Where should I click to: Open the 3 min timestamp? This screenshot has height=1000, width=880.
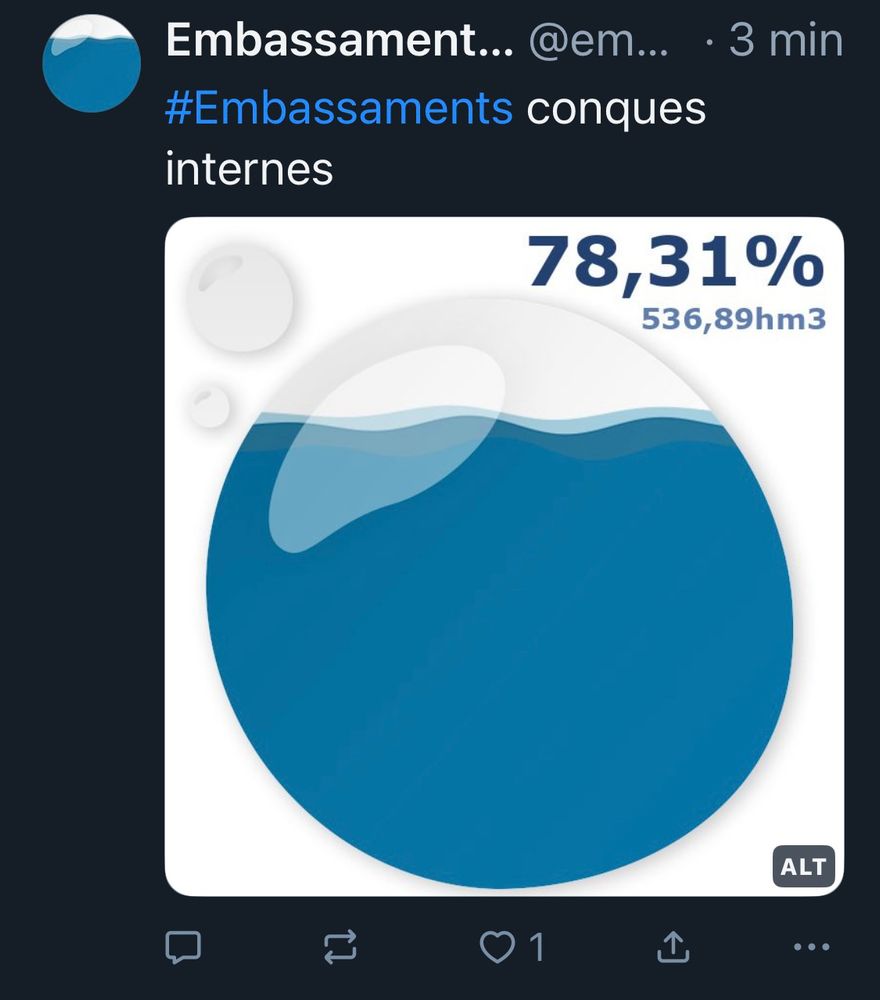click(786, 40)
